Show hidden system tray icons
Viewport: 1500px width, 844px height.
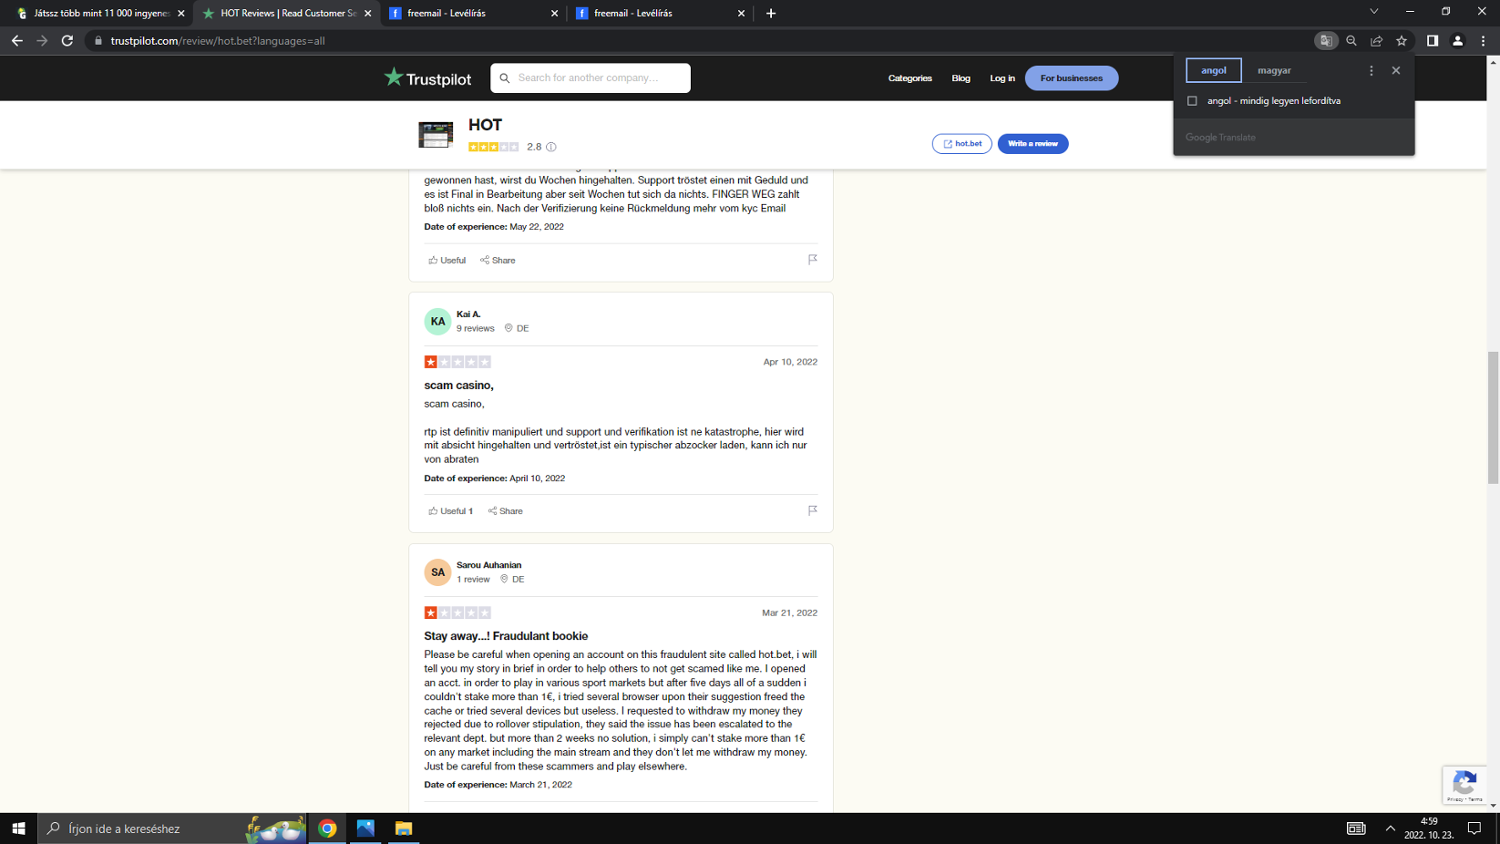tap(1390, 828)
